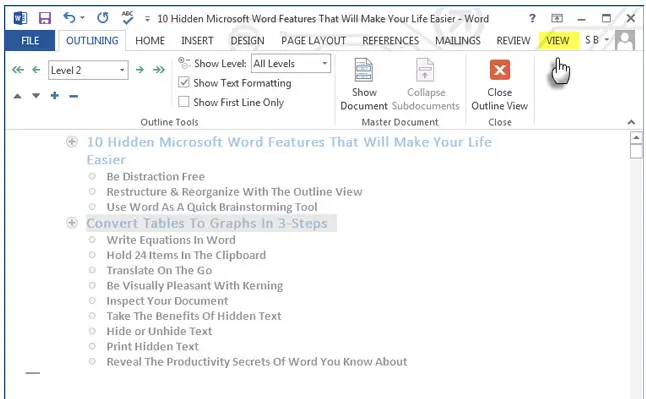Click the single left Promote arrow

click(36, 70)
